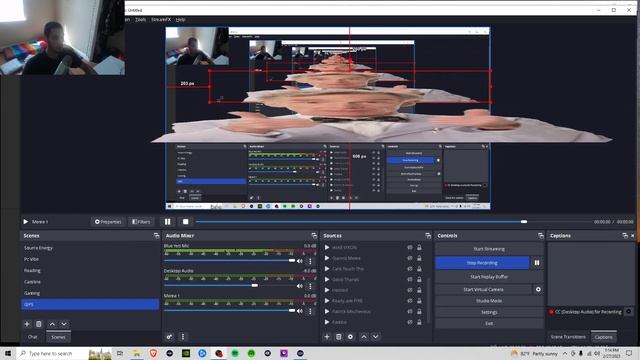Move the selected scene down
This screenshot has width=640, height=360.
click(64, 324)
